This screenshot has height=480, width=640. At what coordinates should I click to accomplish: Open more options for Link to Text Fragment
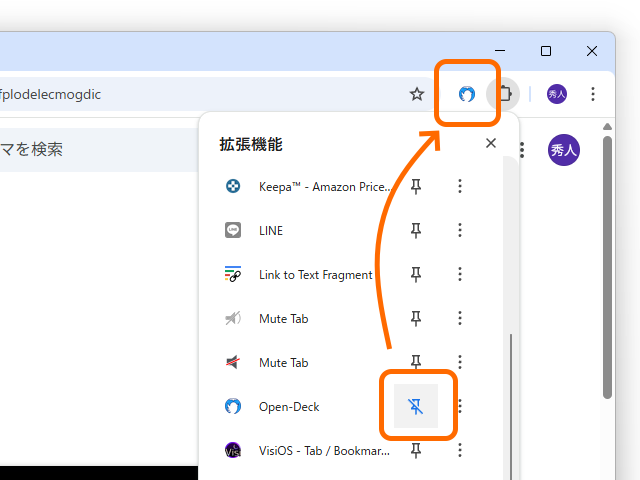460,274
